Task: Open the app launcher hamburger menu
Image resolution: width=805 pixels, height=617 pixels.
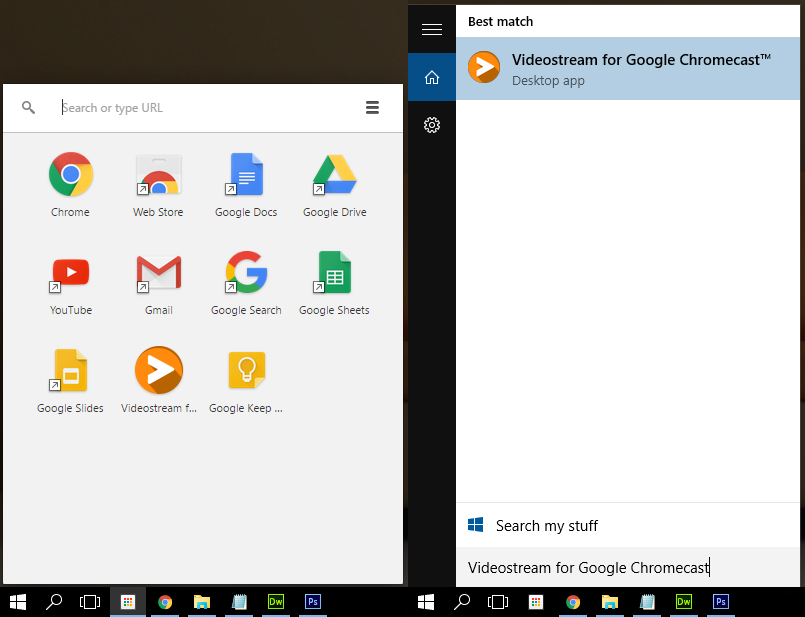Action: tap(372, 108)
